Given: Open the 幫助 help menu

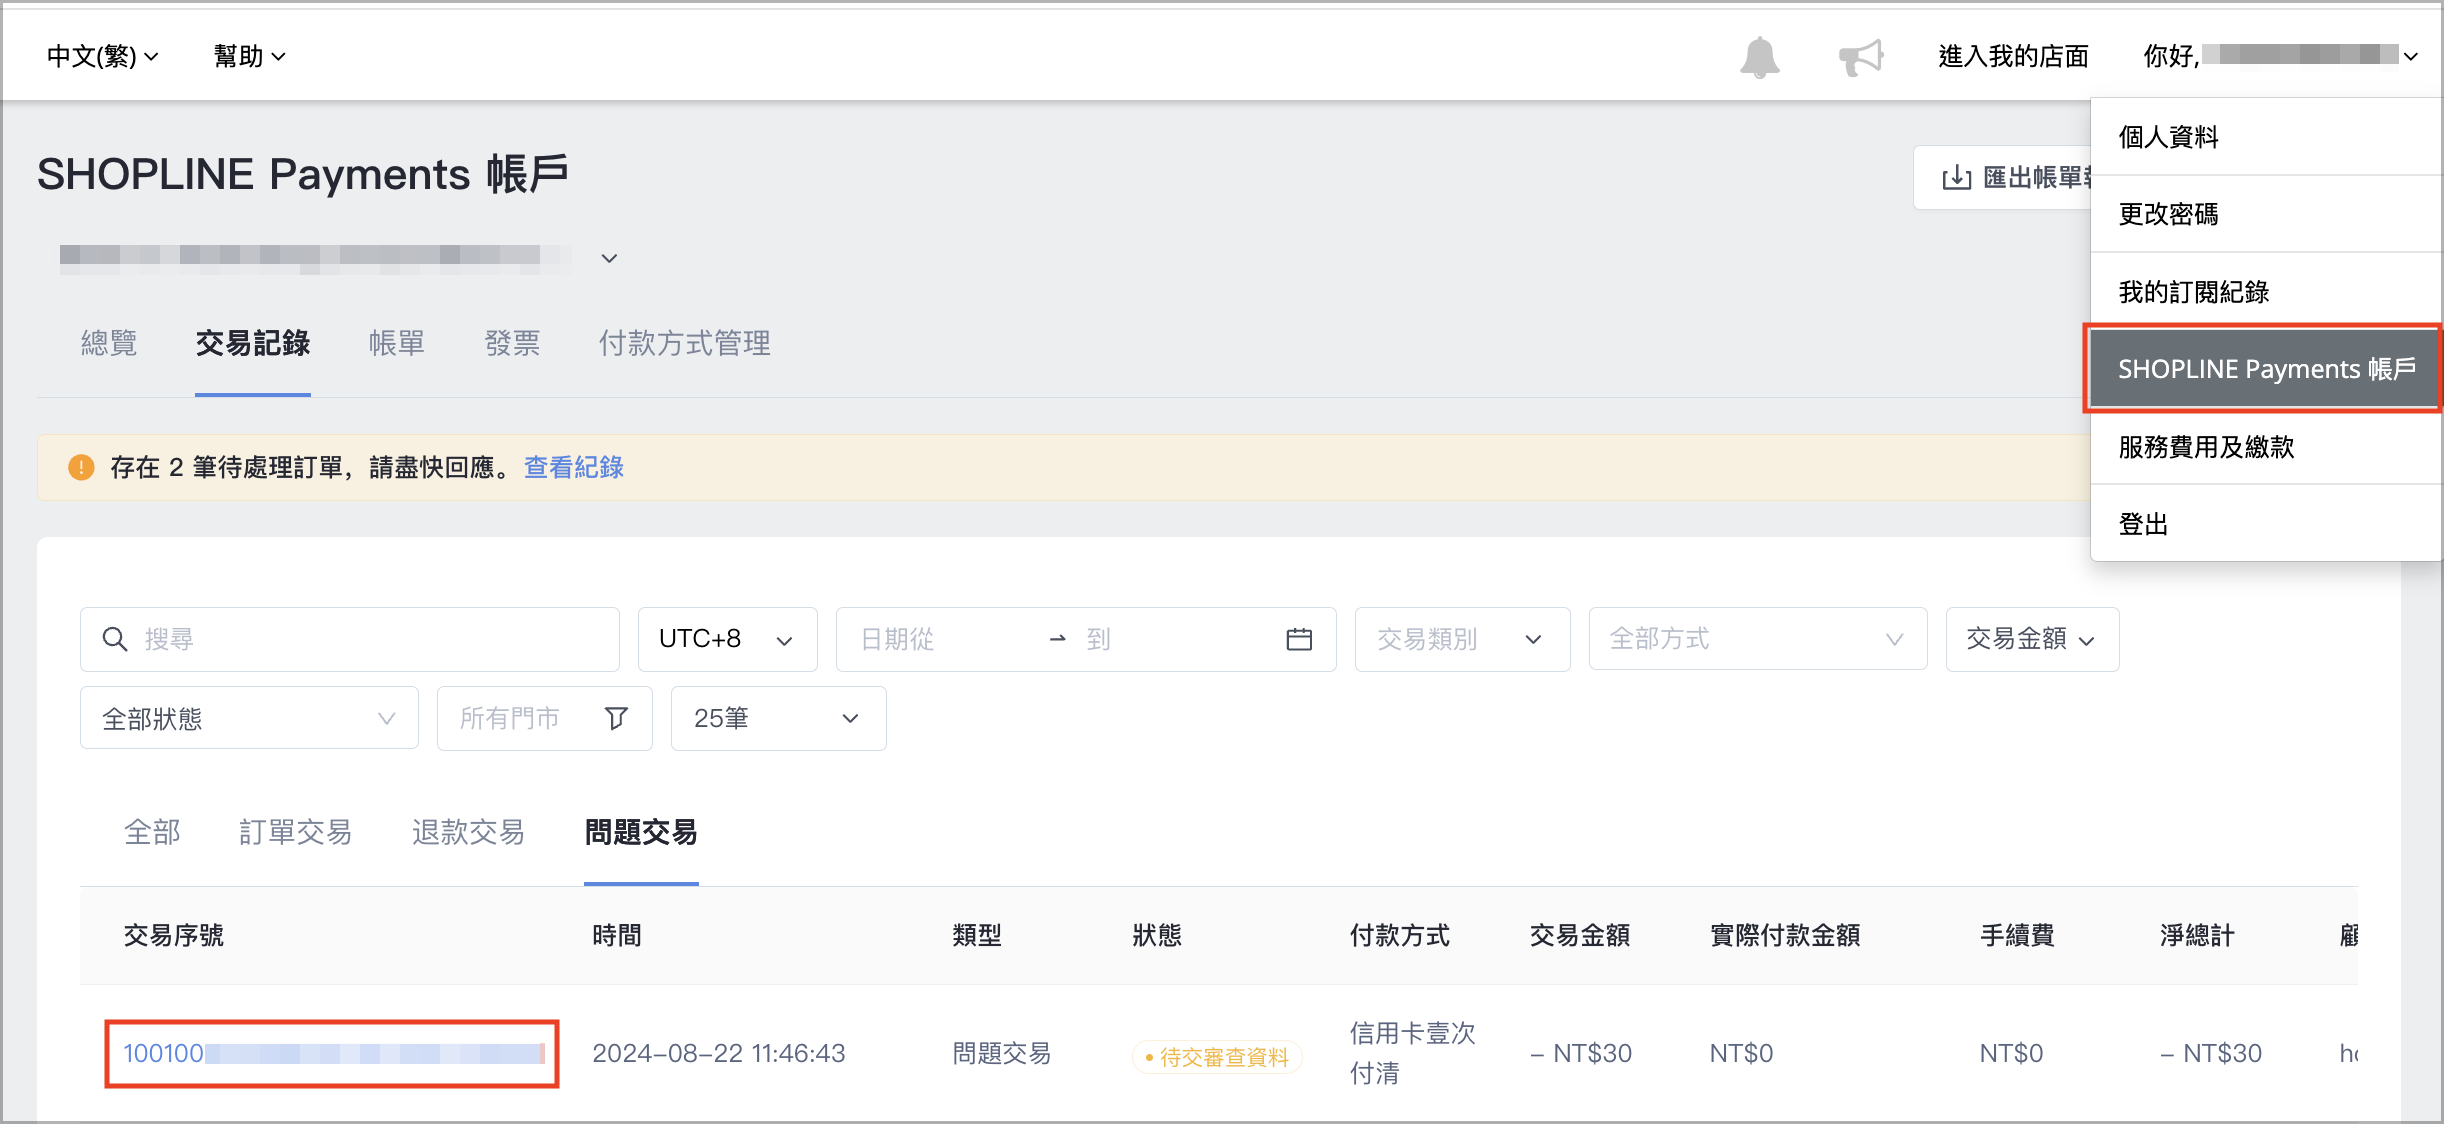Looking at the screenshot, I should click(x=249, y=56).
